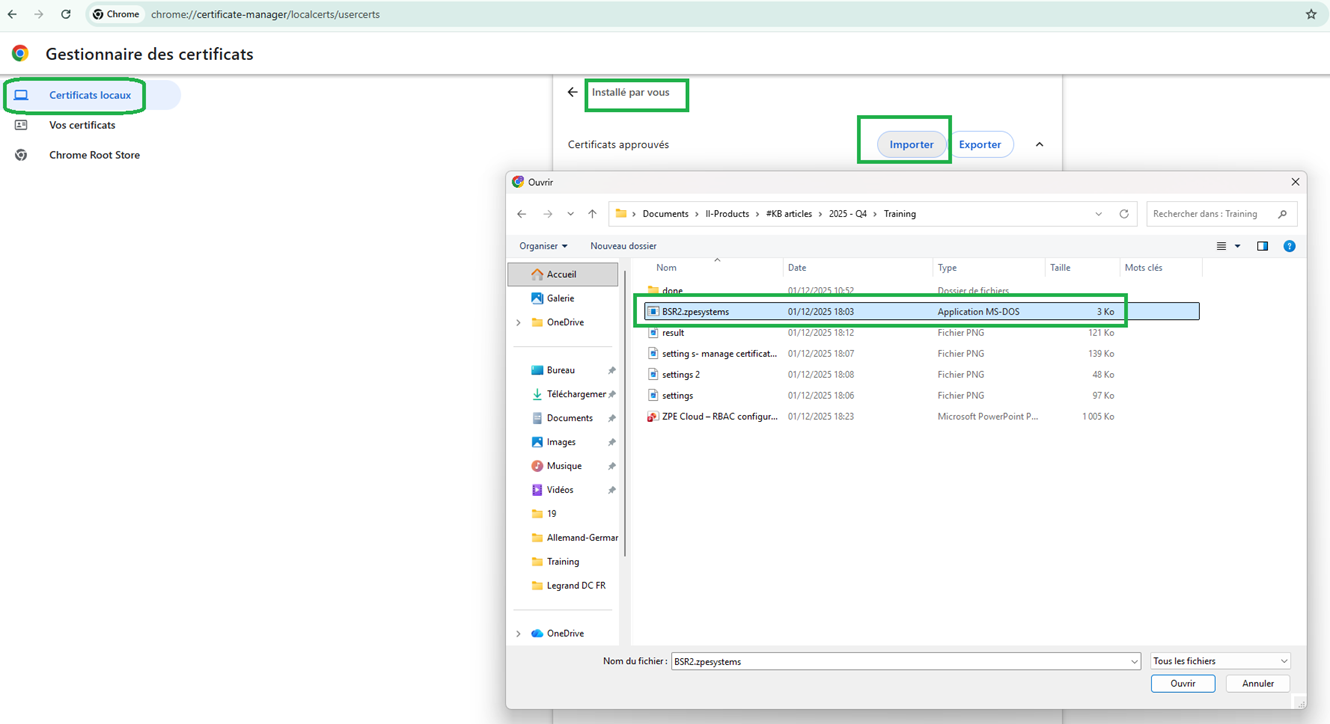The width and height of the screenshot is (1330, 724).
Task: Reload the Chrome page
Action: (66, 14)
